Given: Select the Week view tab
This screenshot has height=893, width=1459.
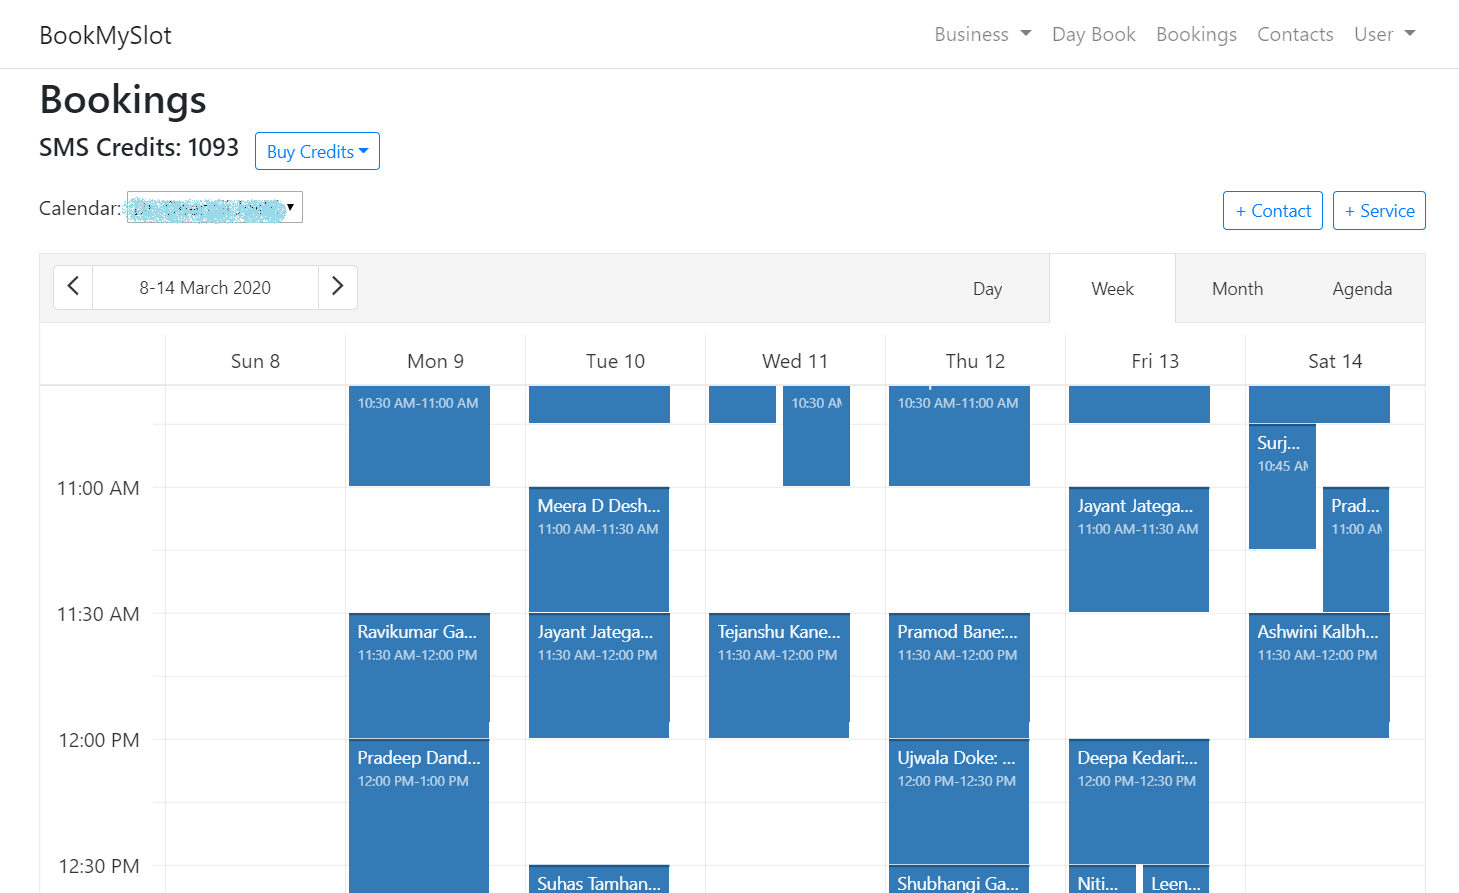Looking at the screenshot, I should pos(1112,289).
